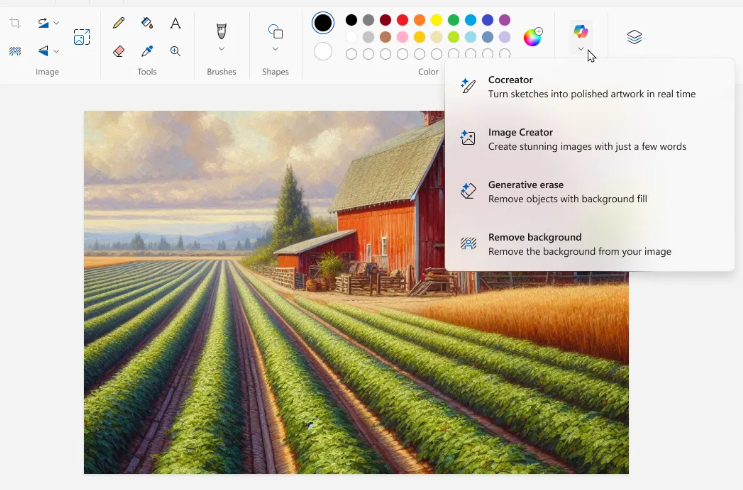Viewport: 743px width, 490px height.
Task: Choose Remove background from the menu
Action: 589,244
